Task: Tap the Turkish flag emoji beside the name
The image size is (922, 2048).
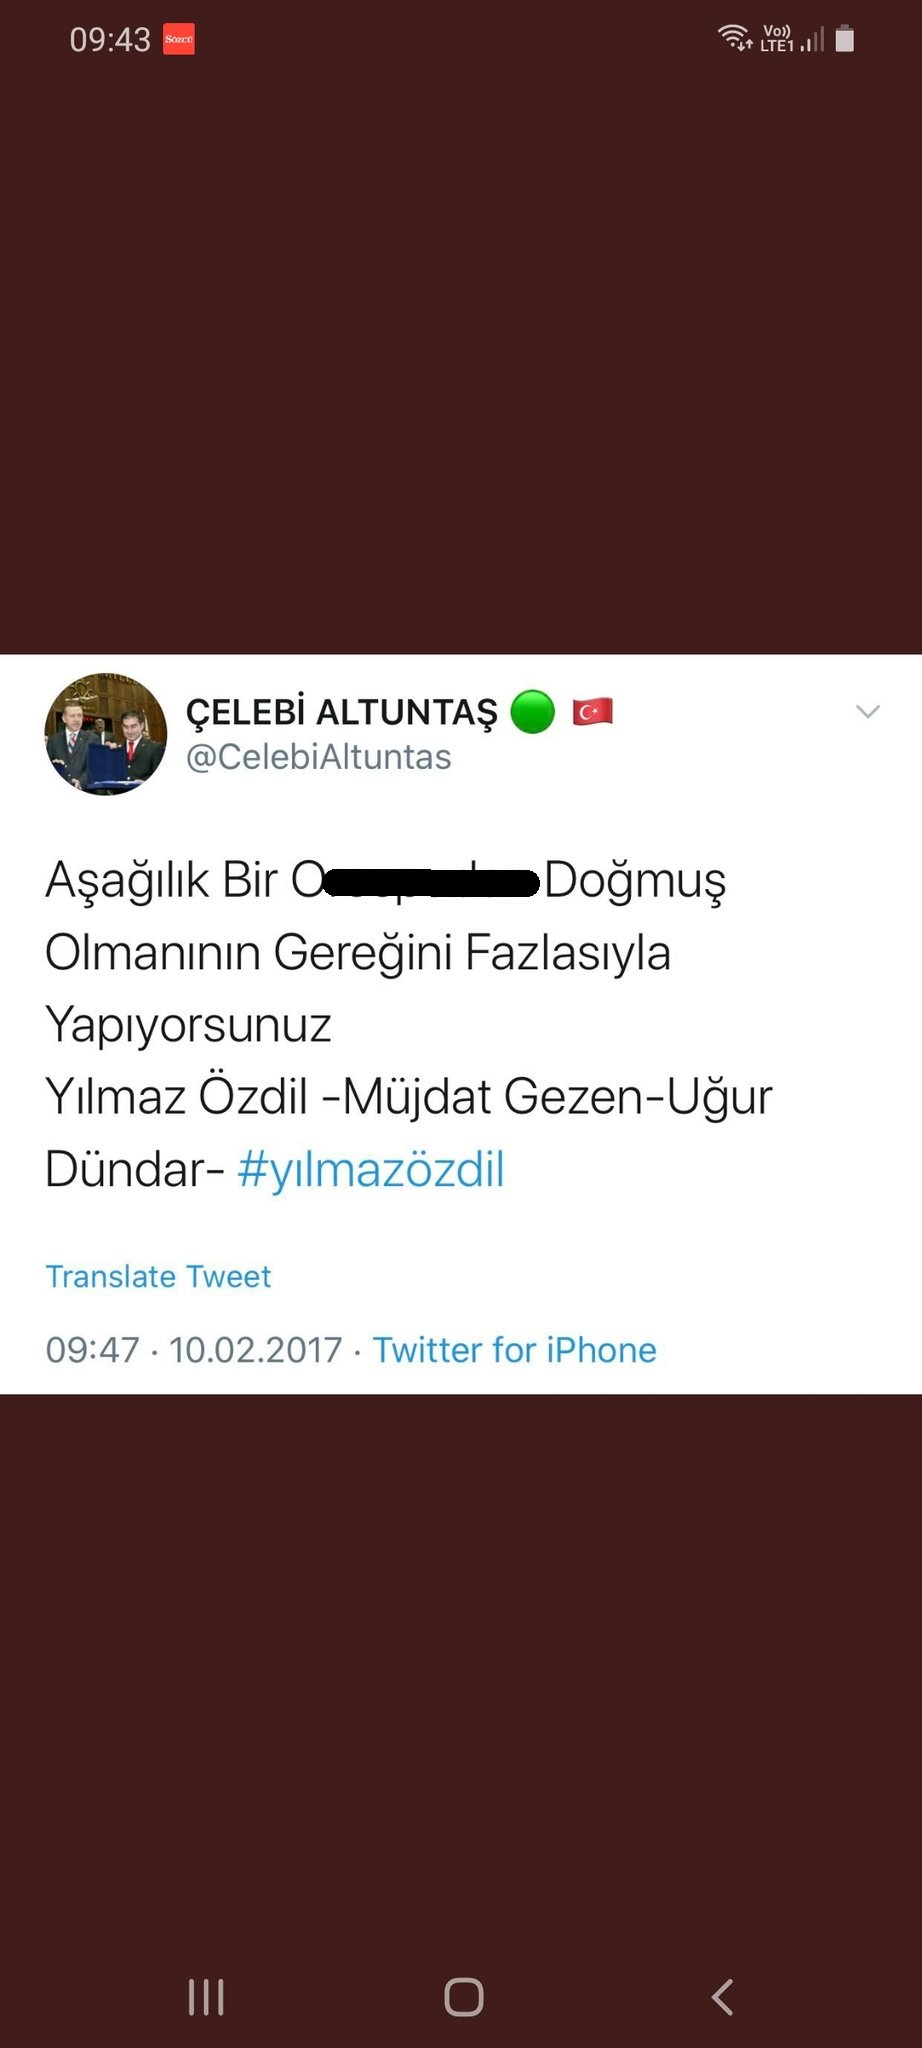Action: click(x=592, y=712)
